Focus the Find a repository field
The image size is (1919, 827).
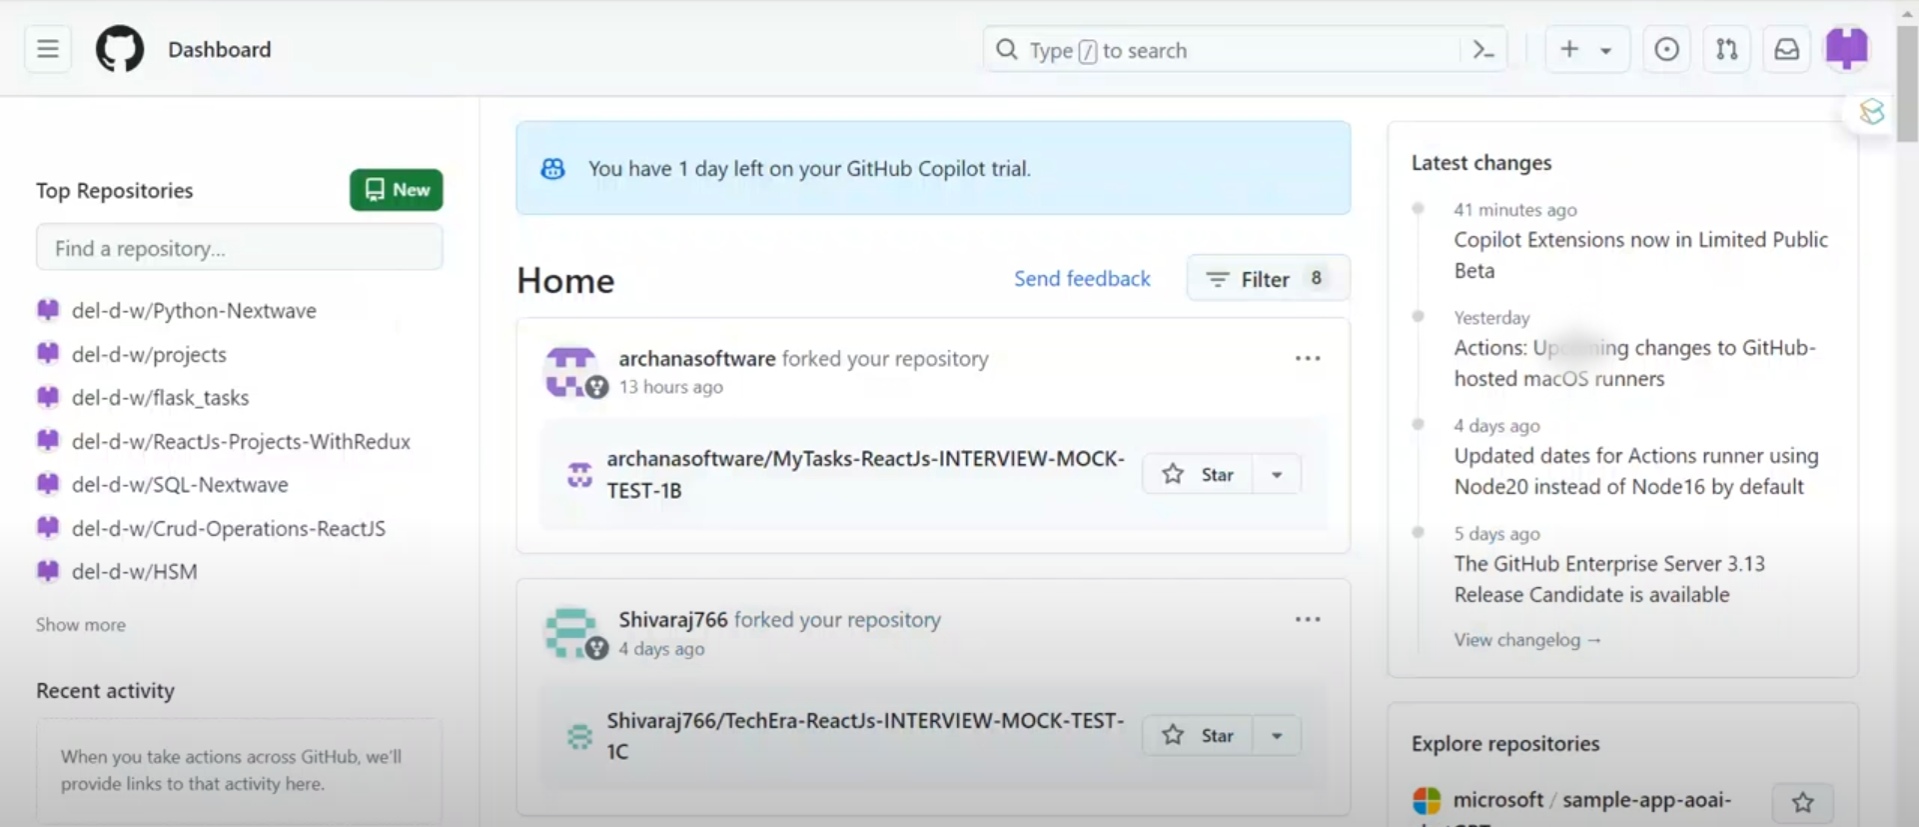239,248
